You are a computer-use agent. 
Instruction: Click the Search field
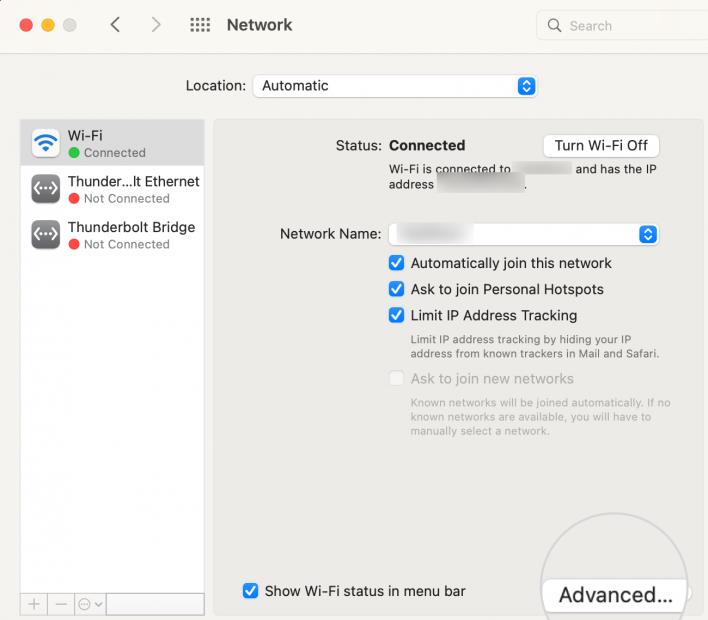point(625,26)
